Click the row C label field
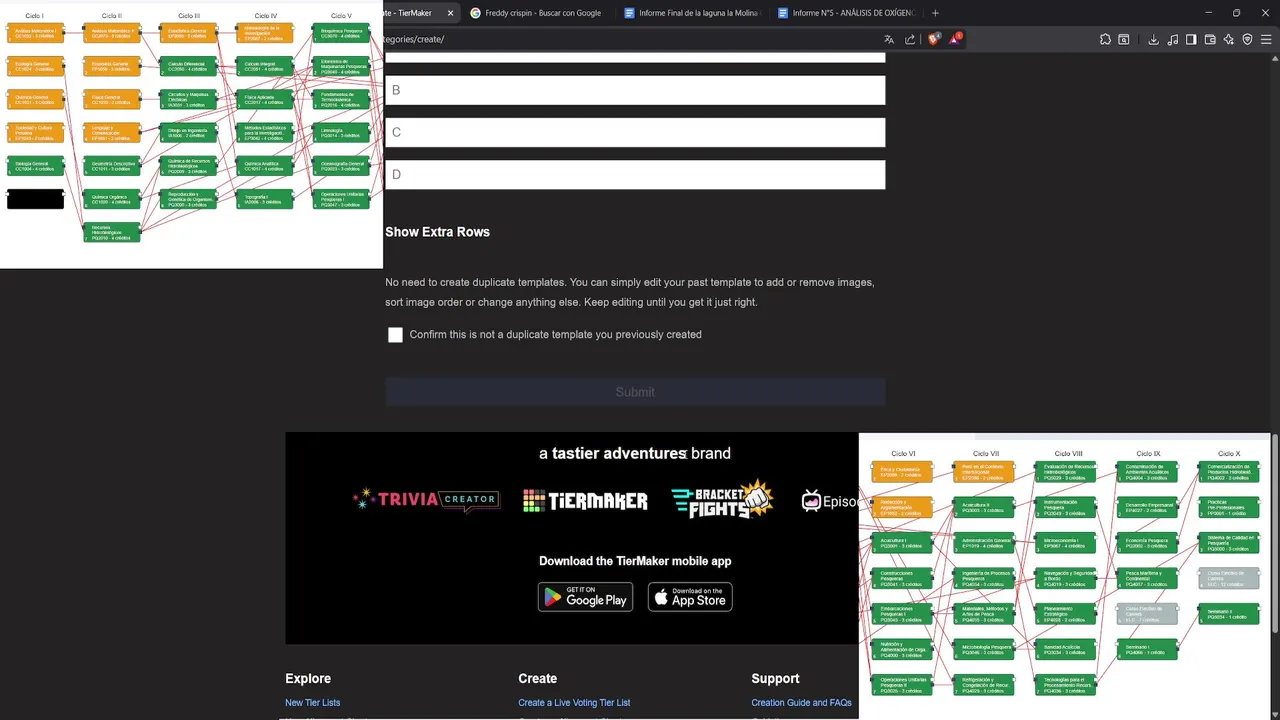Viewport: 1280px width, 720px height. [635, 132]
